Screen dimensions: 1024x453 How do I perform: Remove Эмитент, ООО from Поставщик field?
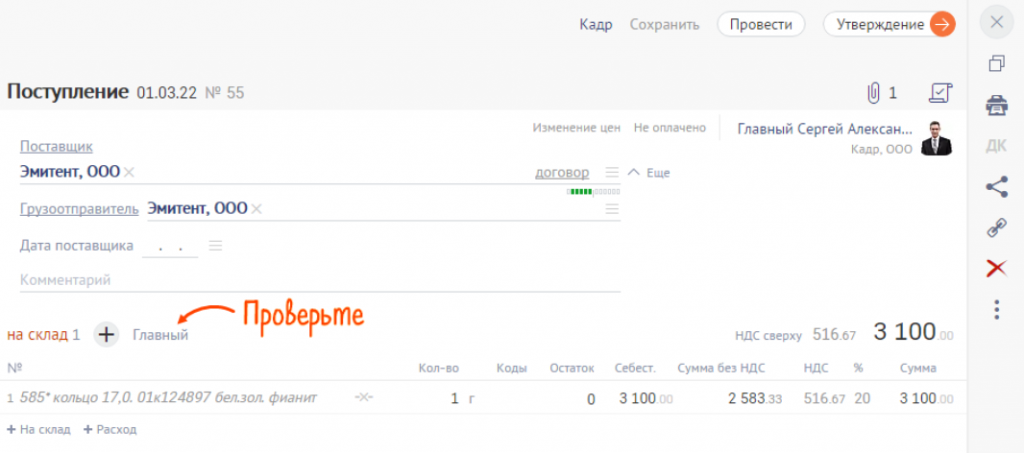(x=128, y=173)
